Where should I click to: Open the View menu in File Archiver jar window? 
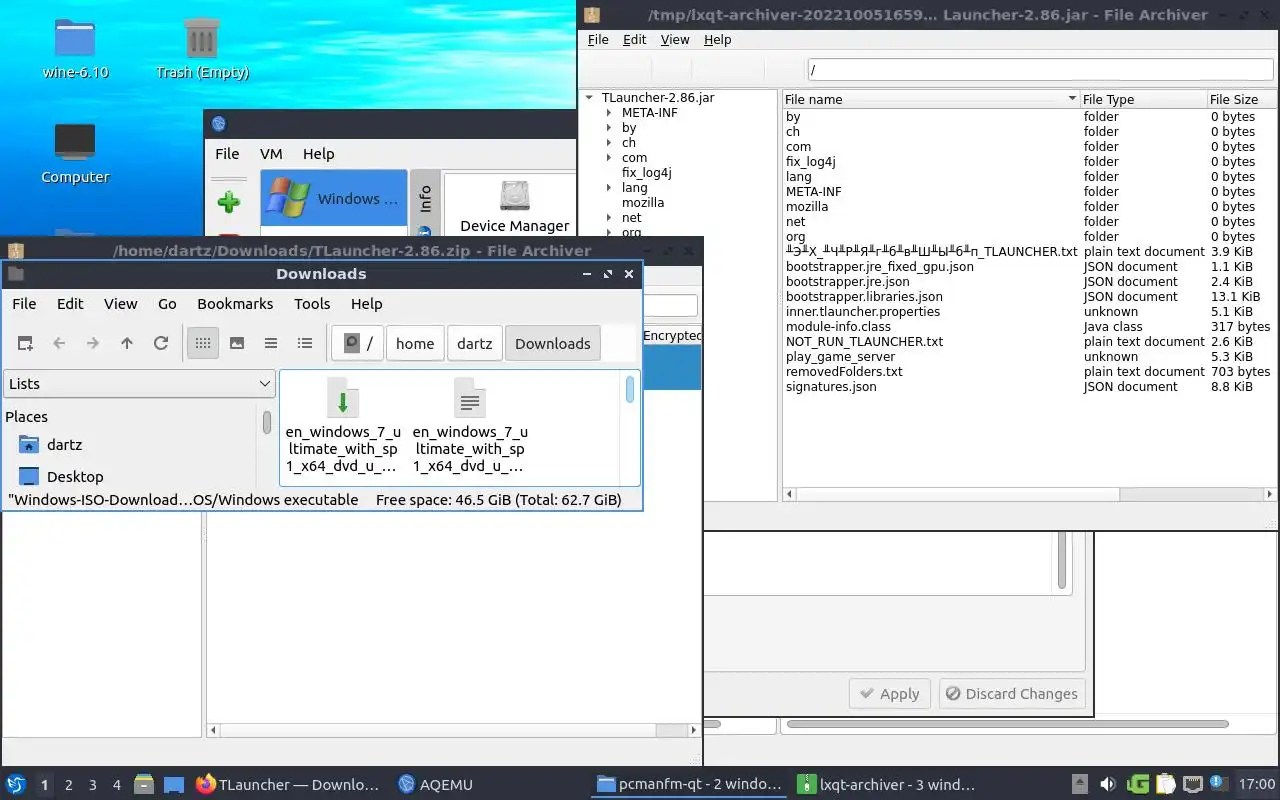675,40
